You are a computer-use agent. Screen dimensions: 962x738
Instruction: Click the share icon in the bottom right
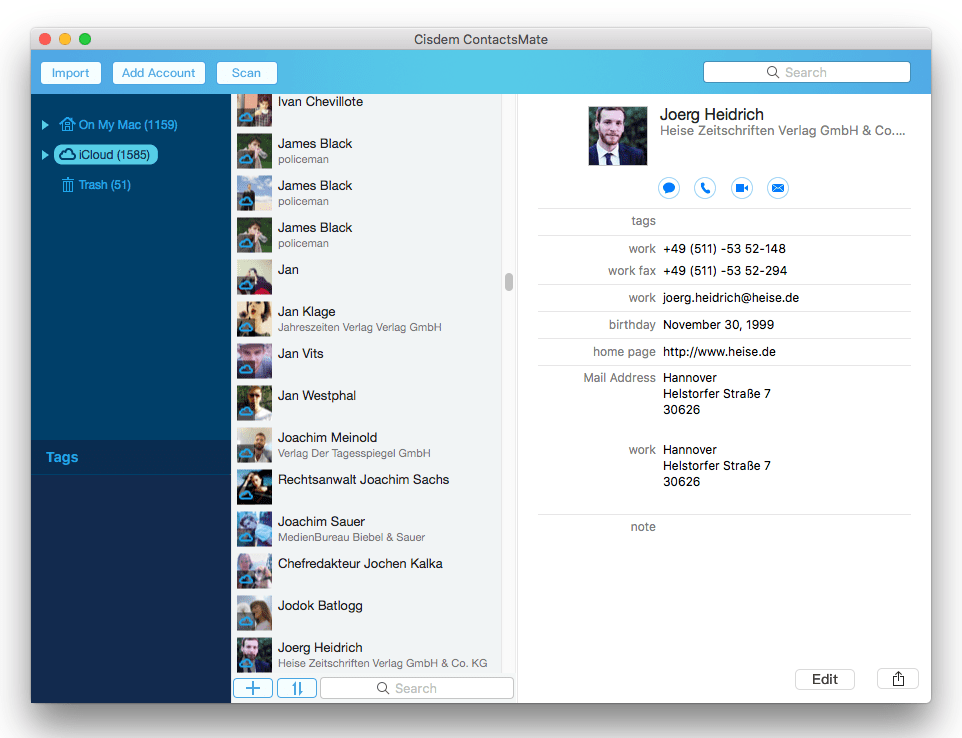pyautogui.click(x=897, y=678)
